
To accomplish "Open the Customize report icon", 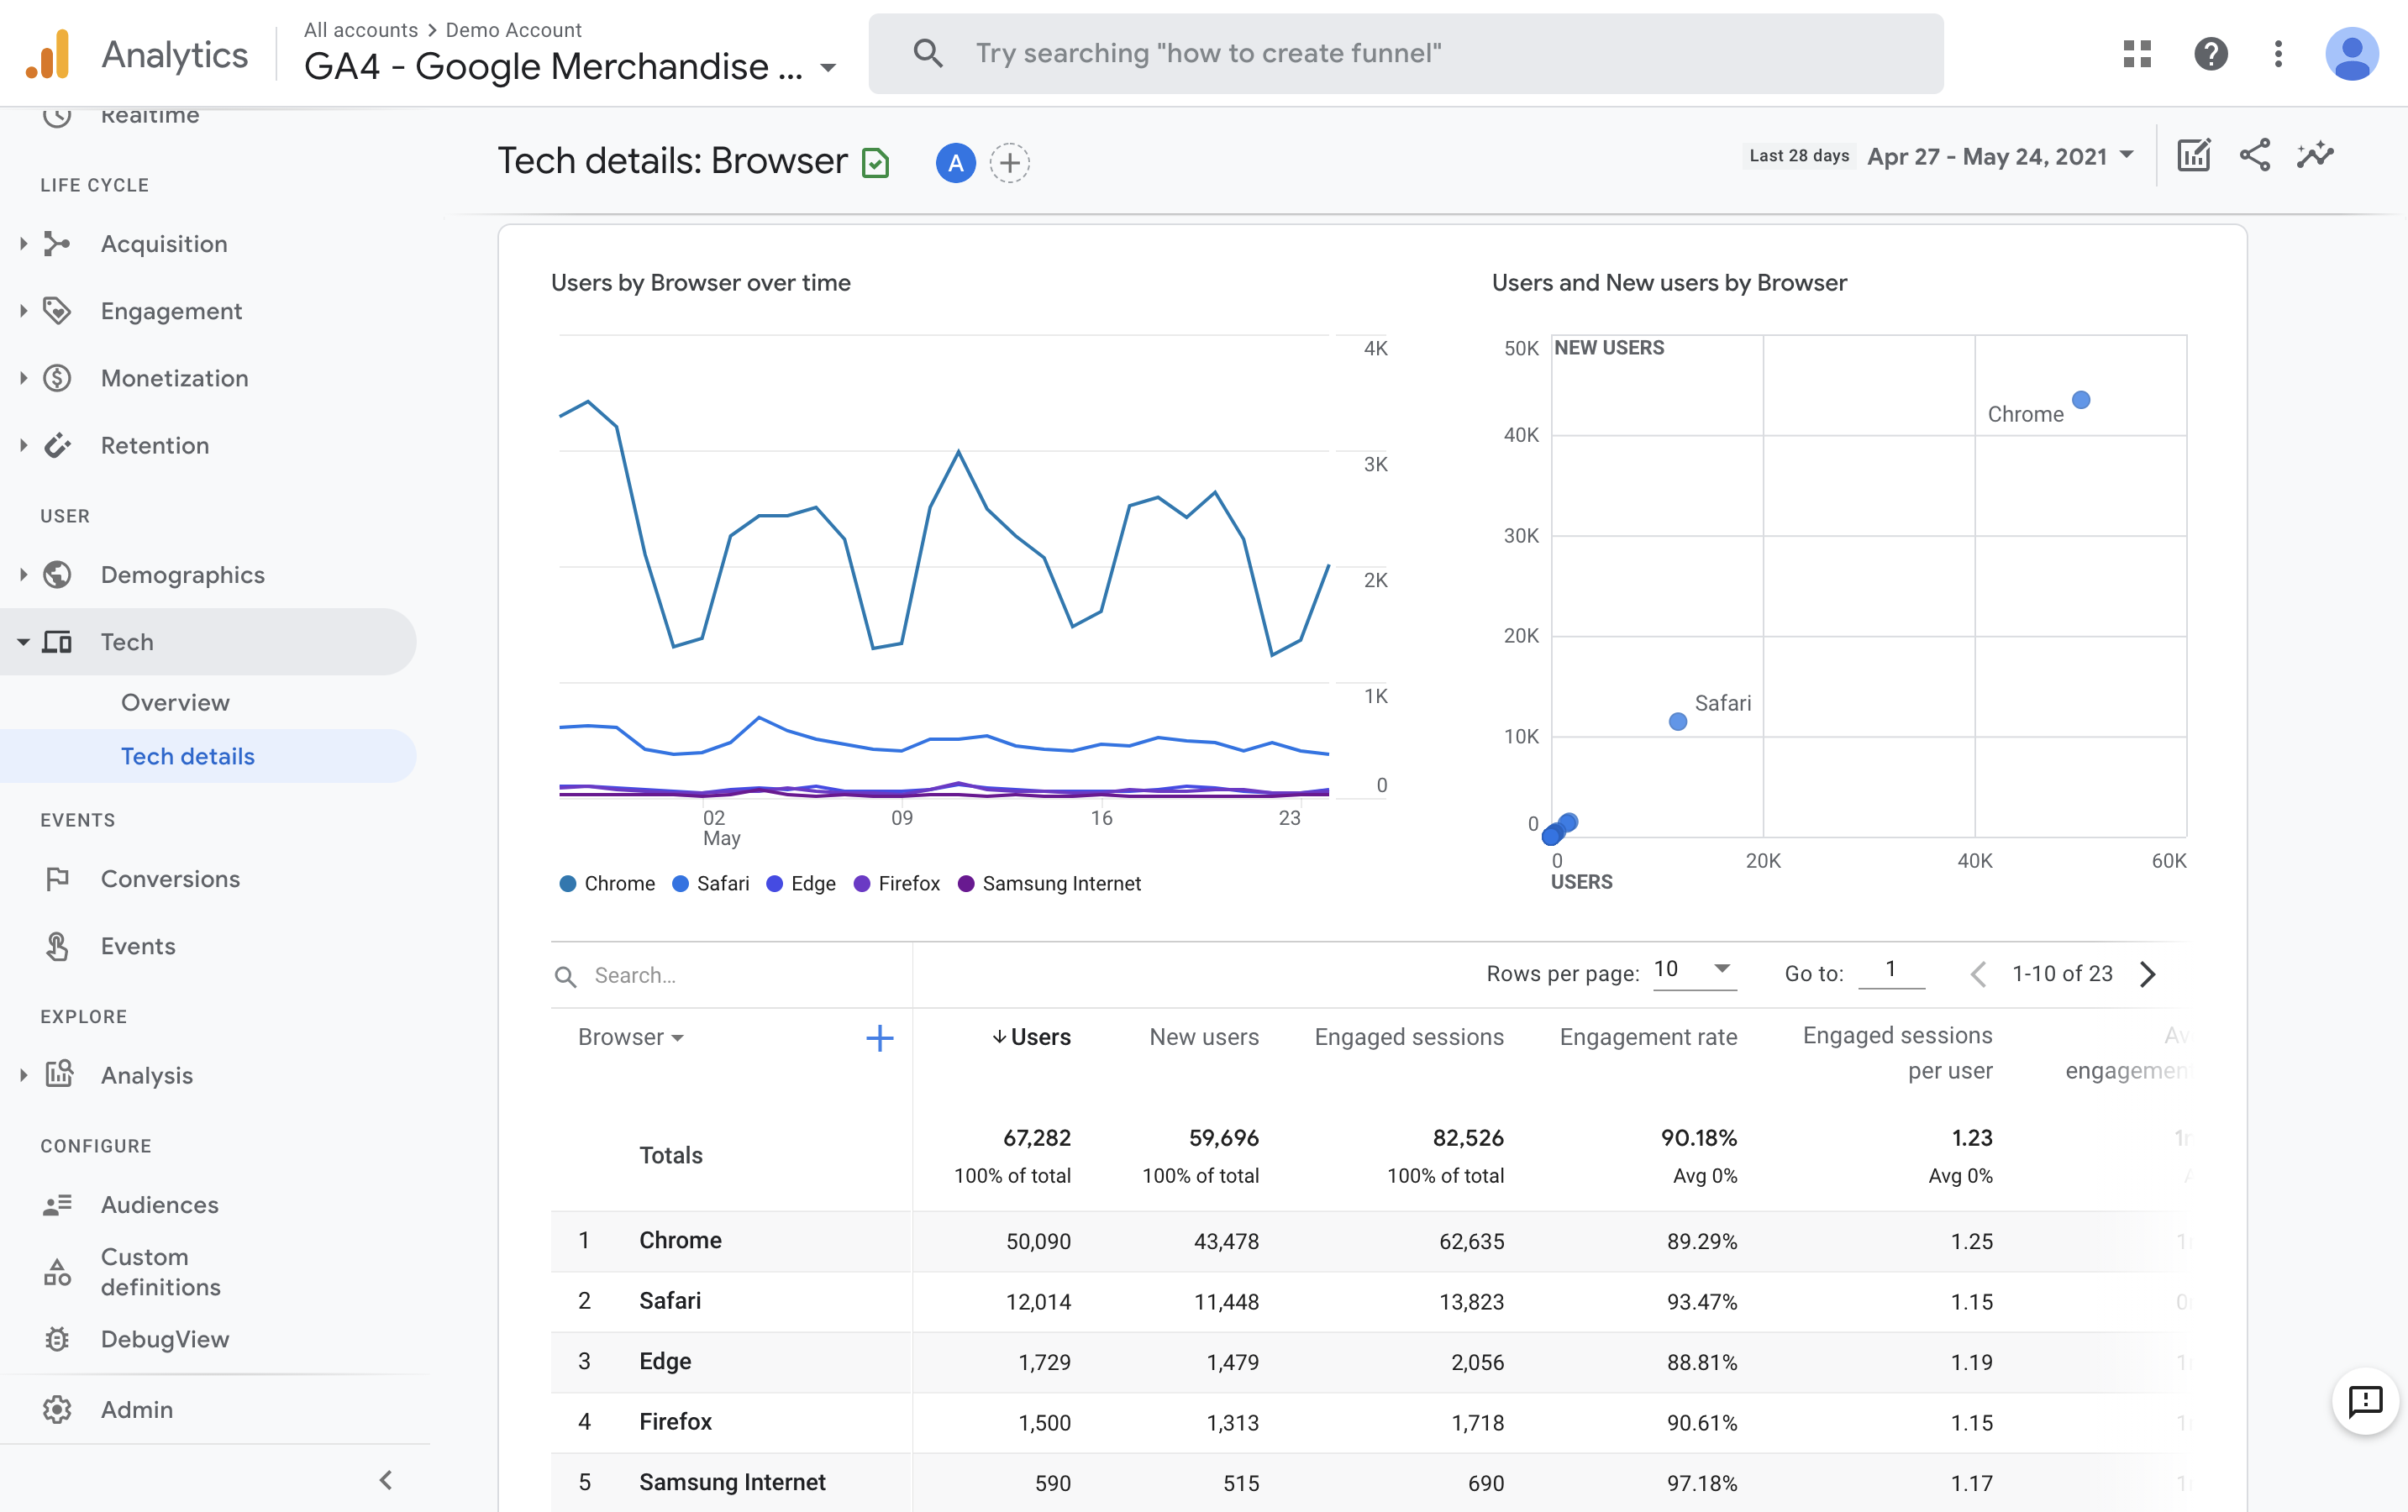I will (x=2194, y=155).
